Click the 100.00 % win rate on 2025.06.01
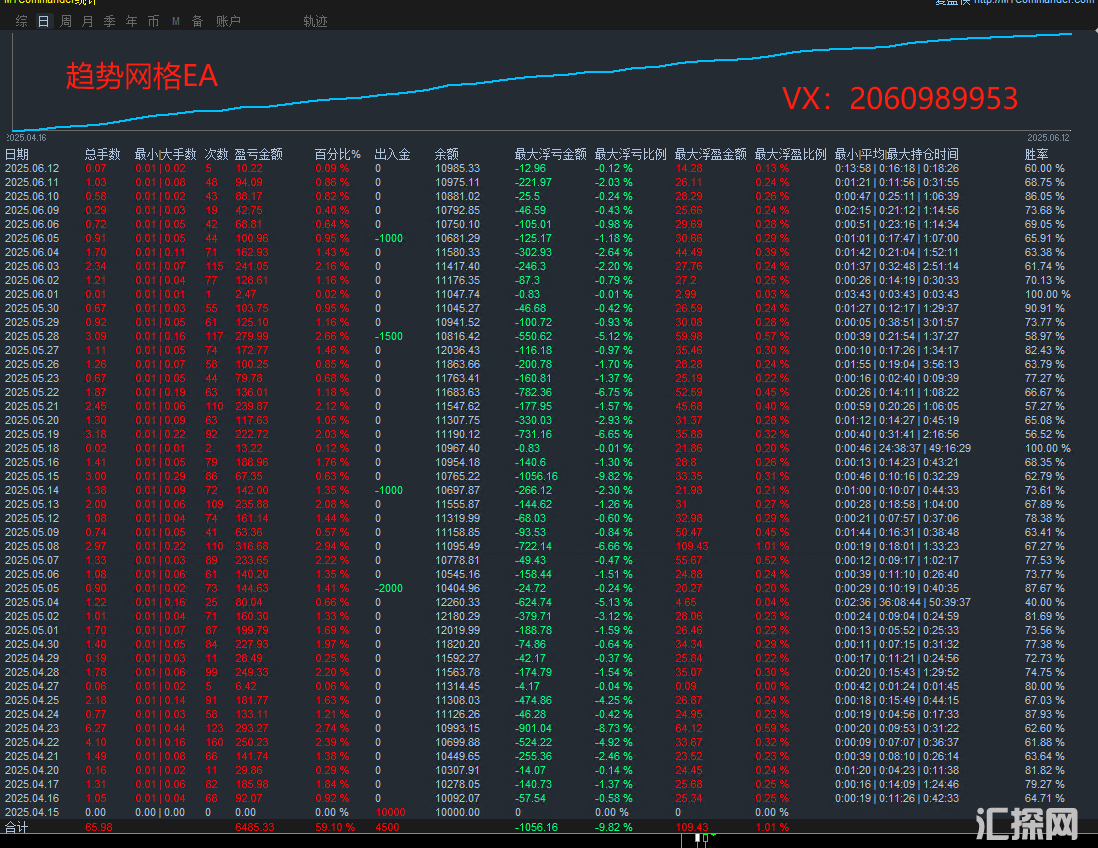This screenshot has width=1098, height=848. (1048, 294)
